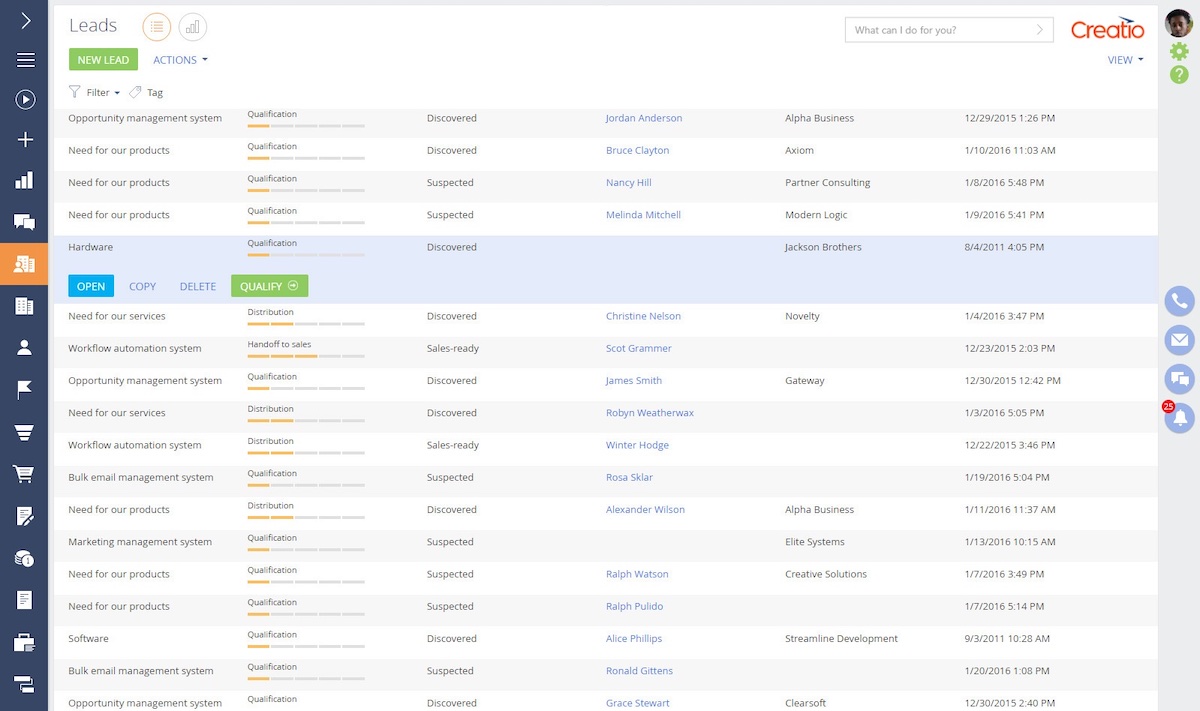Open the ACTIONS dropdown menu
The height and width of the screenshot is (711, 1200).
coord(180,60)
